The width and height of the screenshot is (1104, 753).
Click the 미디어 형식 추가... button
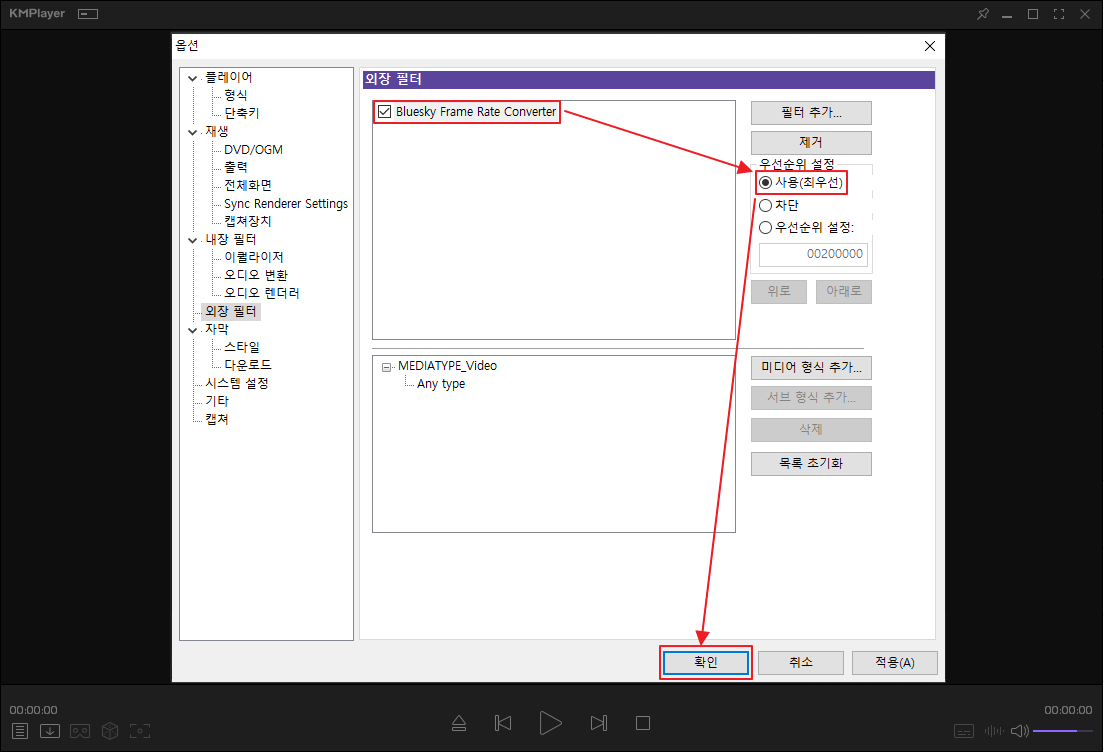[811, 368]
